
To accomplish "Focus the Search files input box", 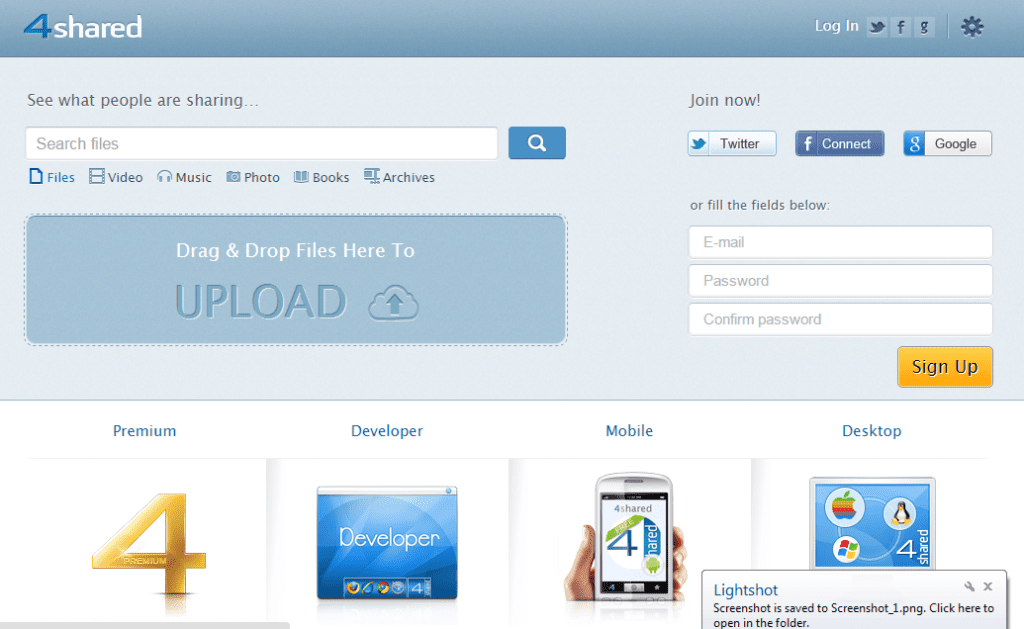I will point(261,144).
